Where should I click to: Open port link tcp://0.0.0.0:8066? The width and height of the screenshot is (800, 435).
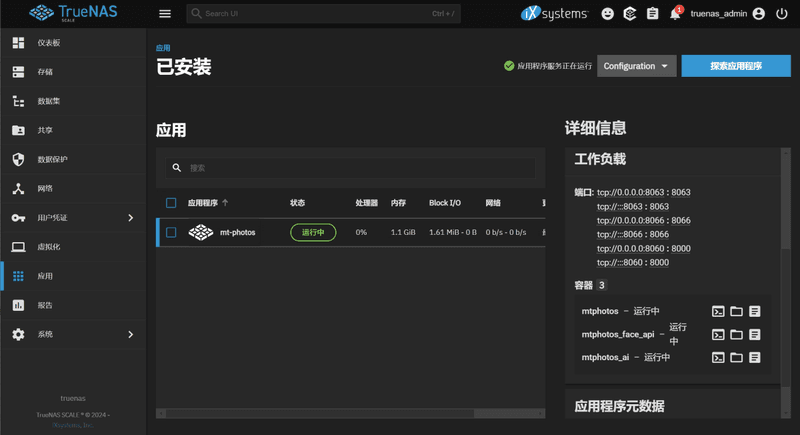[x=631, y=220]
